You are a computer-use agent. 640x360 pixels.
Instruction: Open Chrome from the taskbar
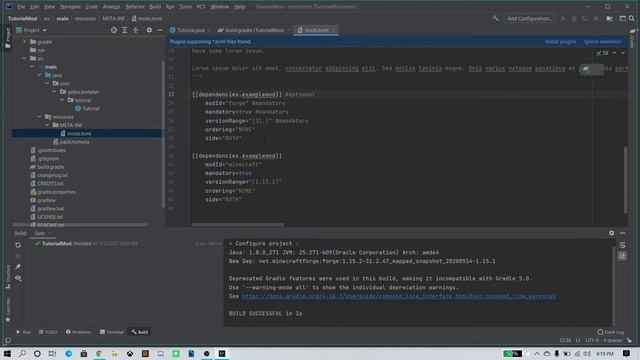pos(99,353)
